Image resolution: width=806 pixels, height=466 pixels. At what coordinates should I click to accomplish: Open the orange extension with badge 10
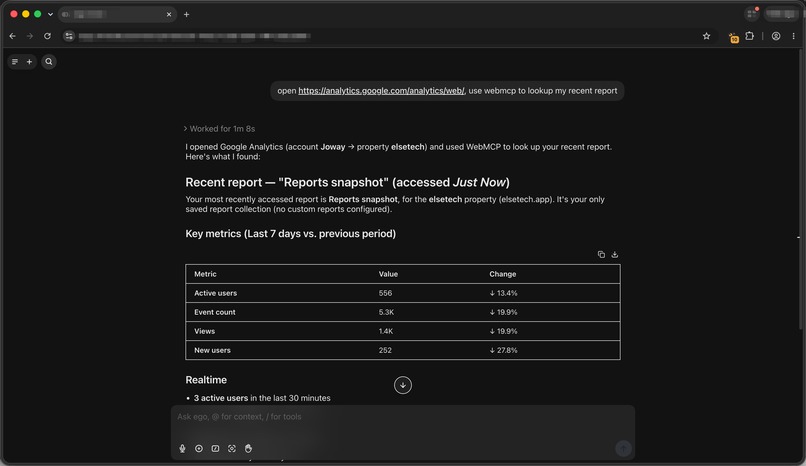click(733, 37)
